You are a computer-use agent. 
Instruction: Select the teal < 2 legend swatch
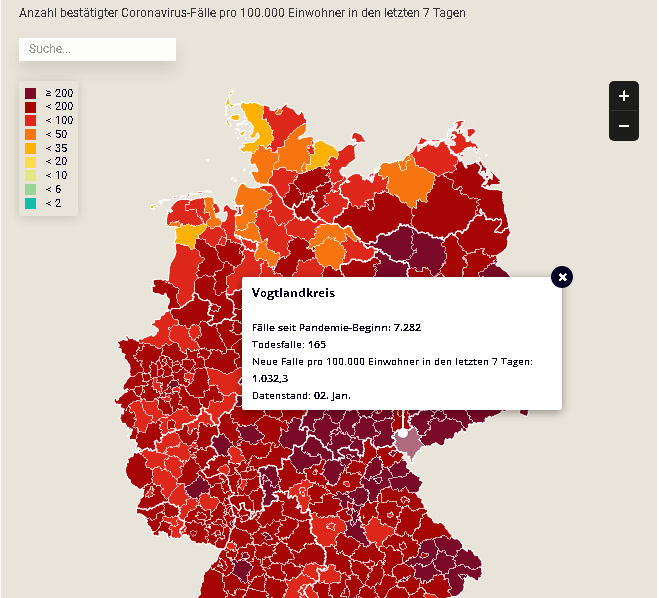pyautogui.click(x=31, y=203)
